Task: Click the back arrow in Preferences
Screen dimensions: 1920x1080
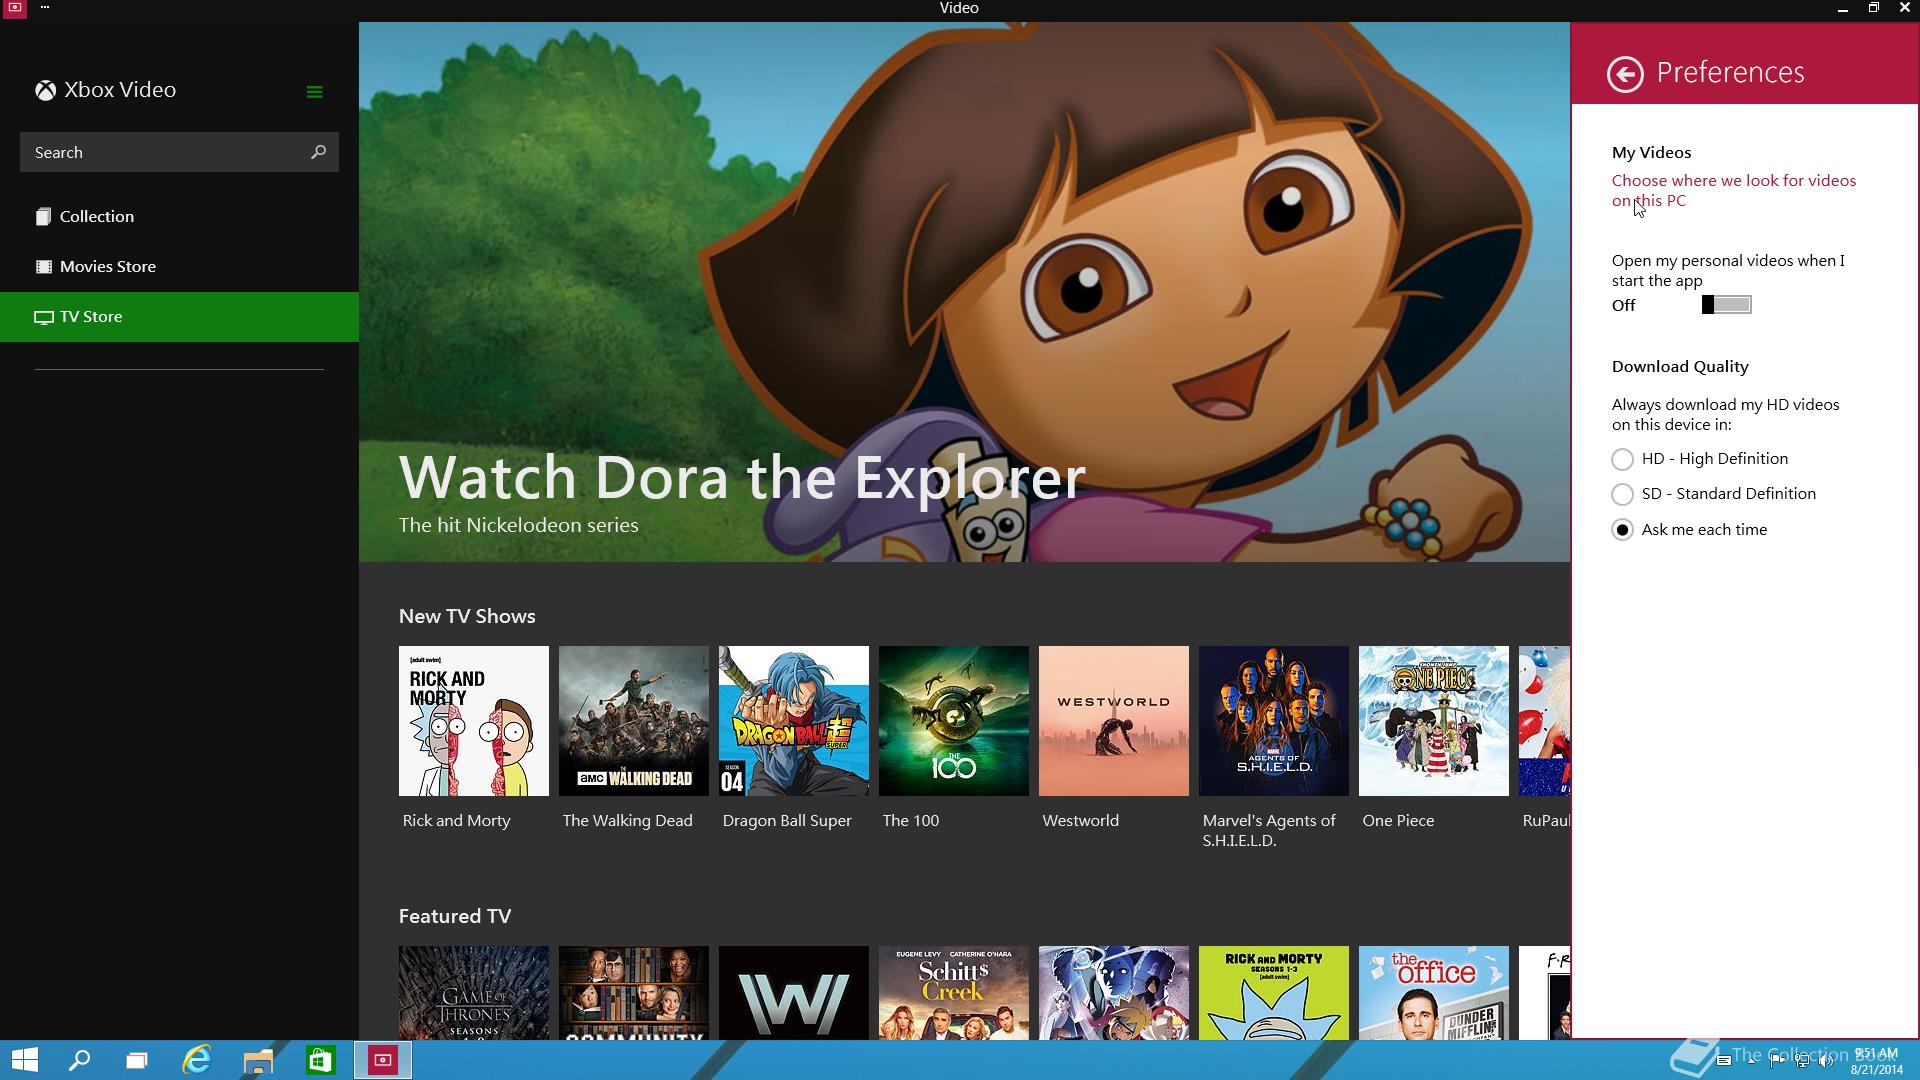Action: [1625, 74]
